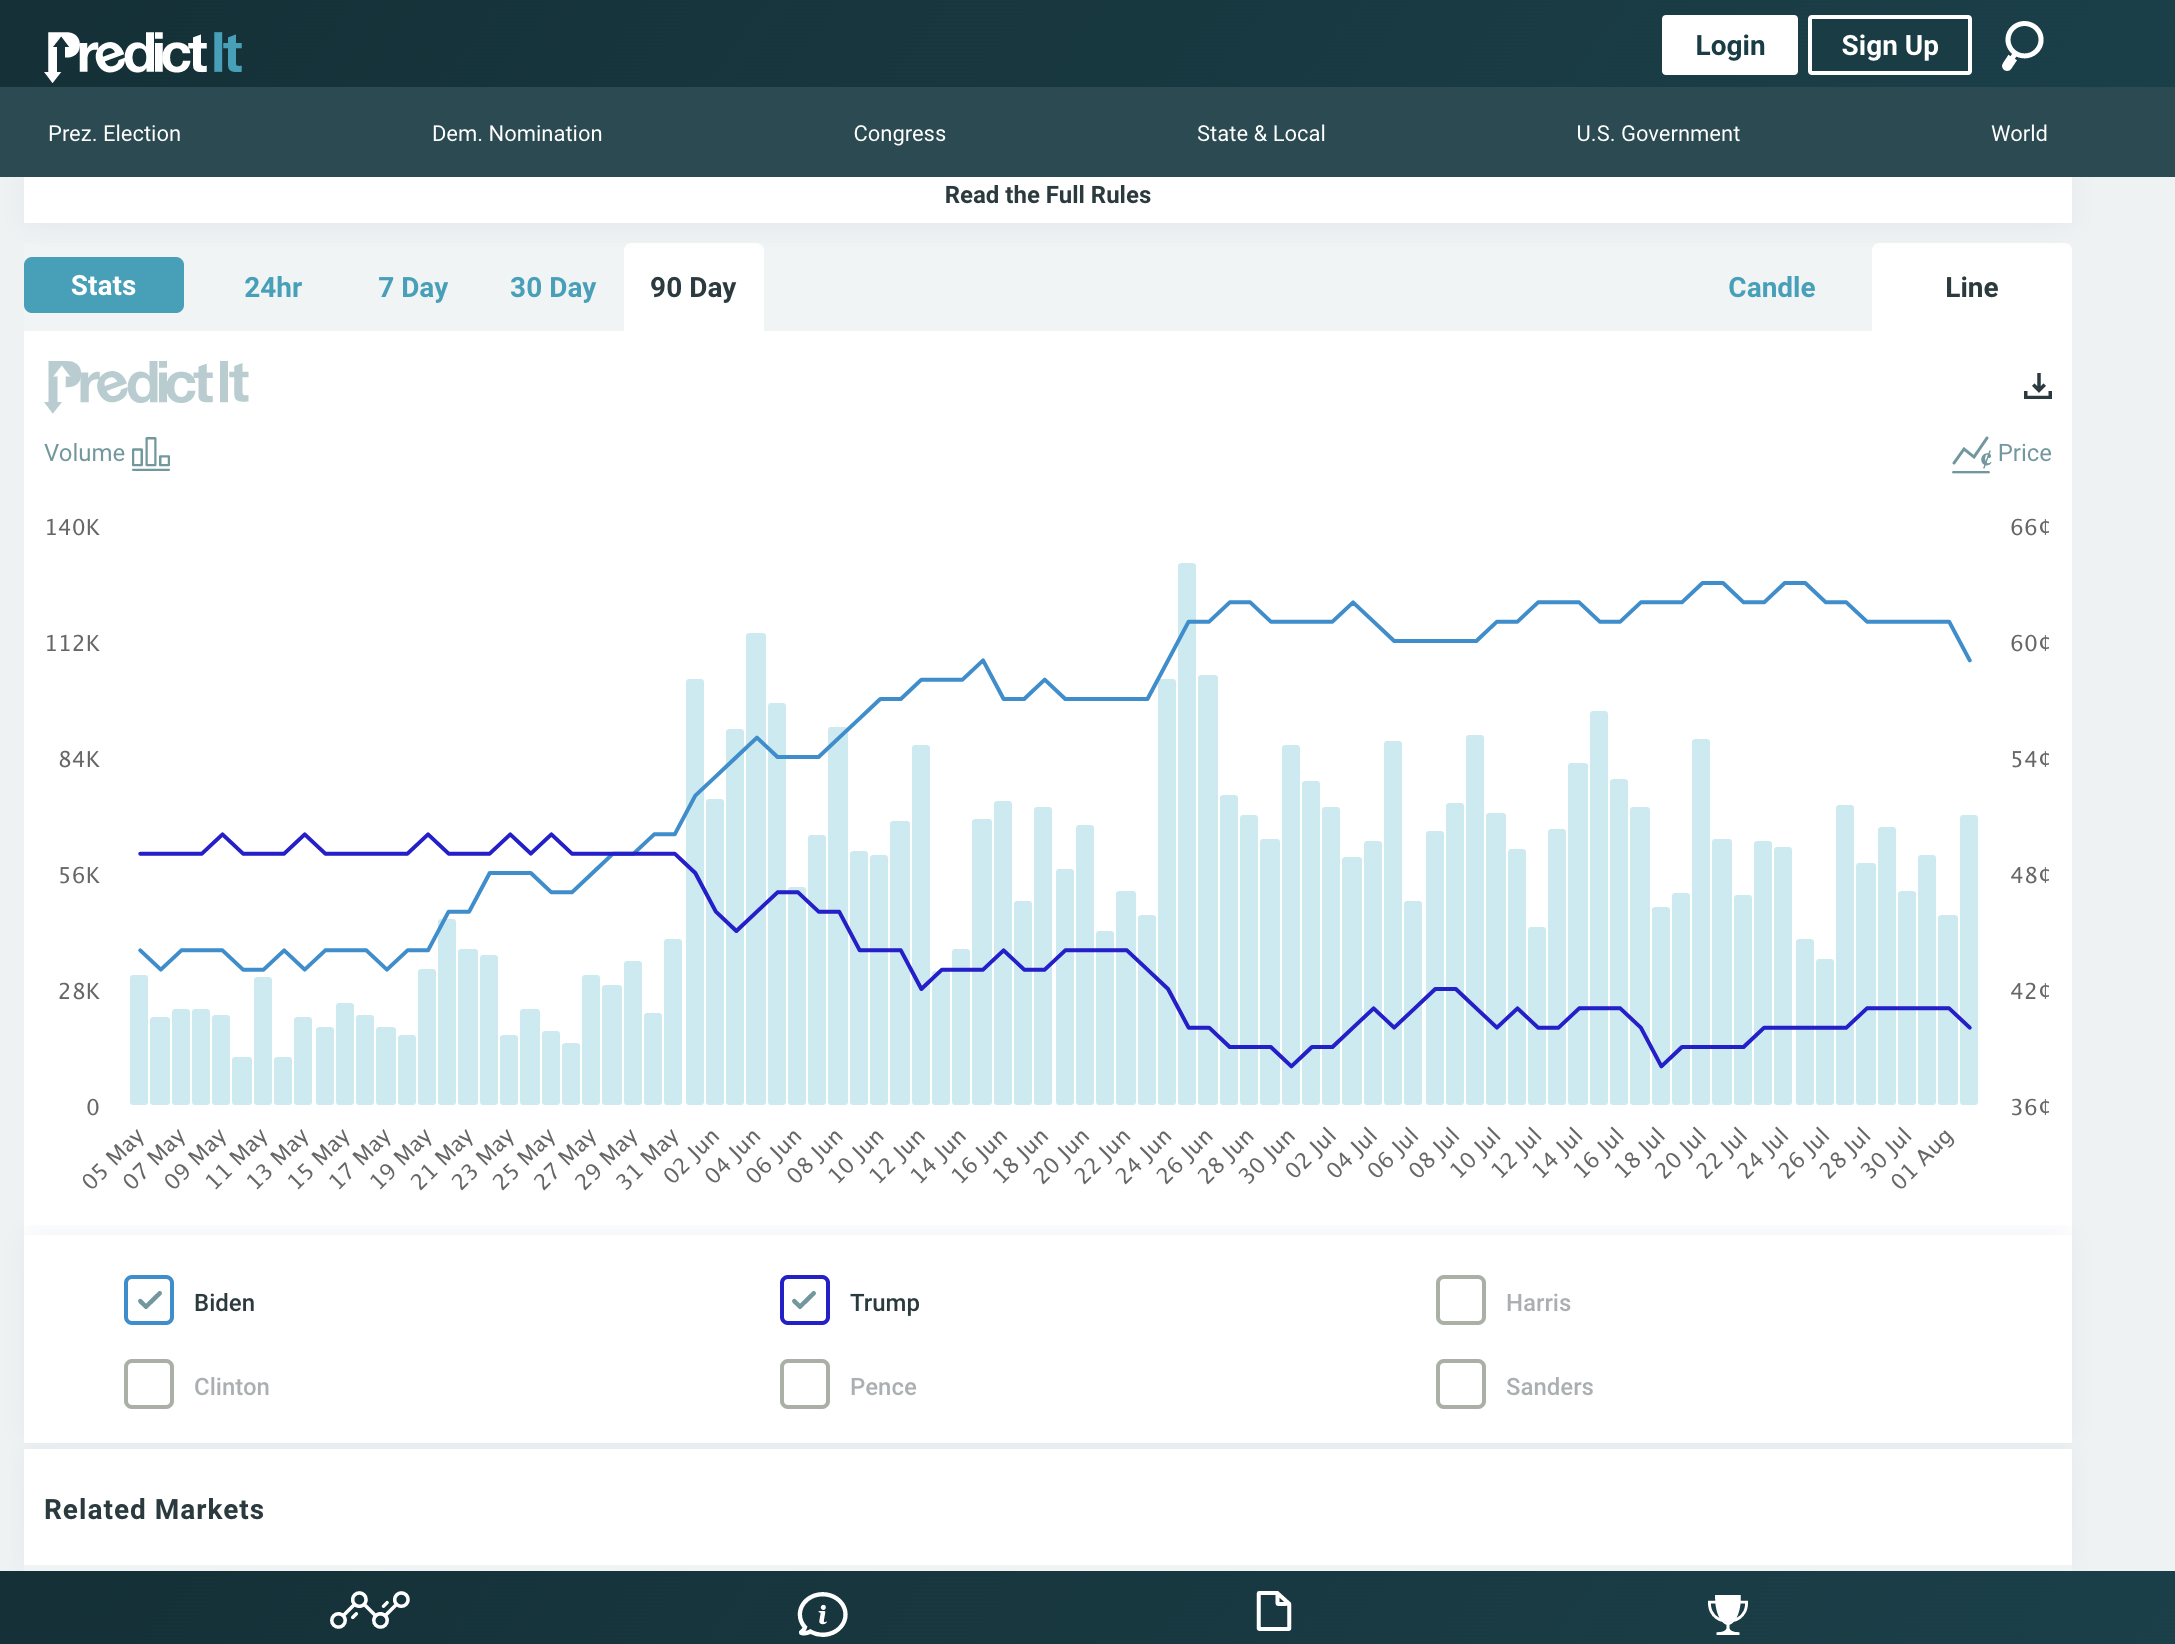The height and width of the screenshot is (1644, 2175).
Task: Switch to the 30 Day tab
Action: 553,288
